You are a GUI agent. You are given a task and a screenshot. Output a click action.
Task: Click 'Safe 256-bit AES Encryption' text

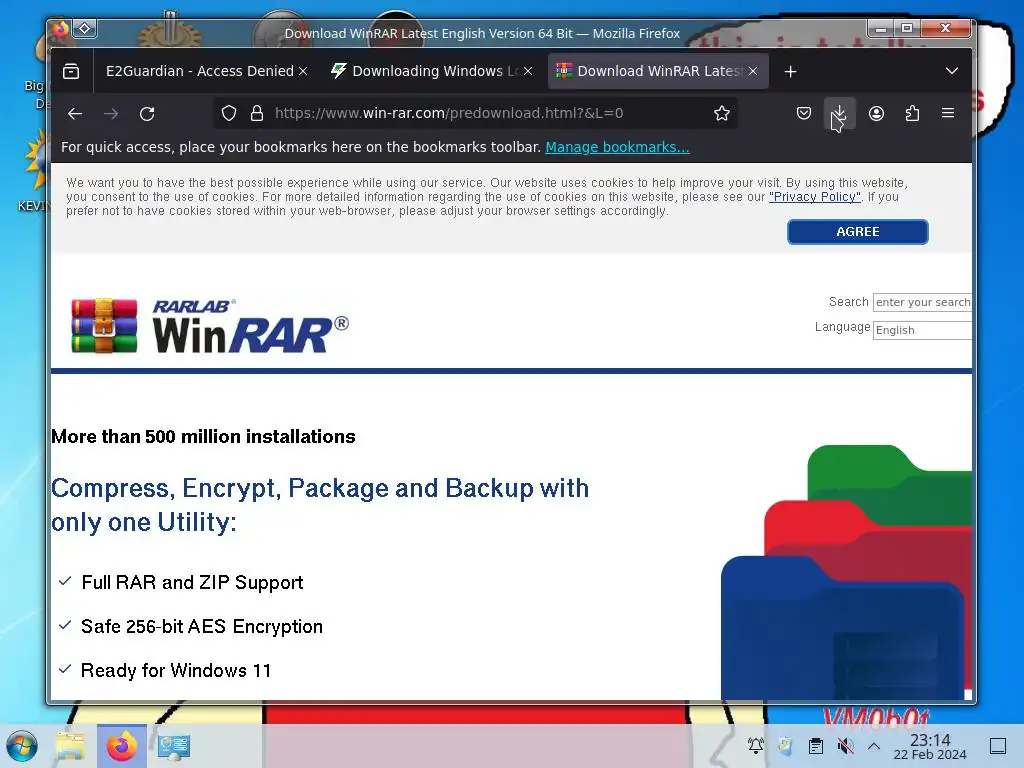click(202, 626)
